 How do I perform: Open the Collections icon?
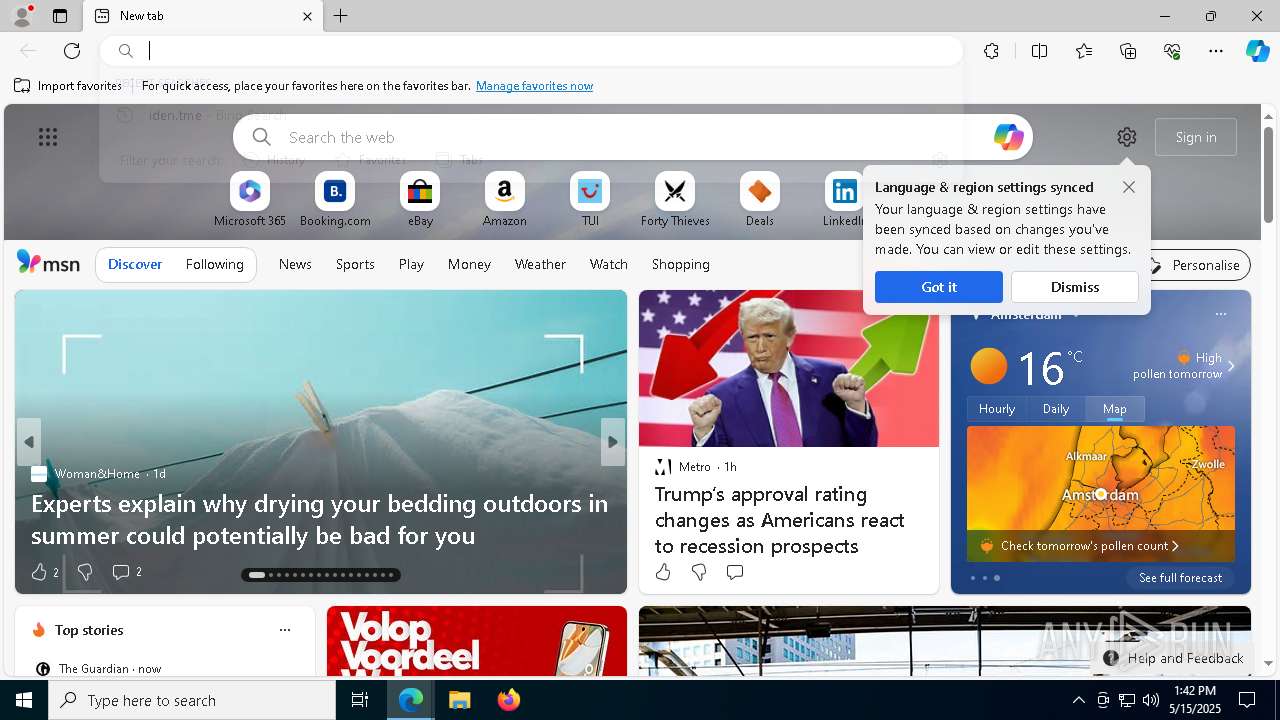[x=1128, y=51]
